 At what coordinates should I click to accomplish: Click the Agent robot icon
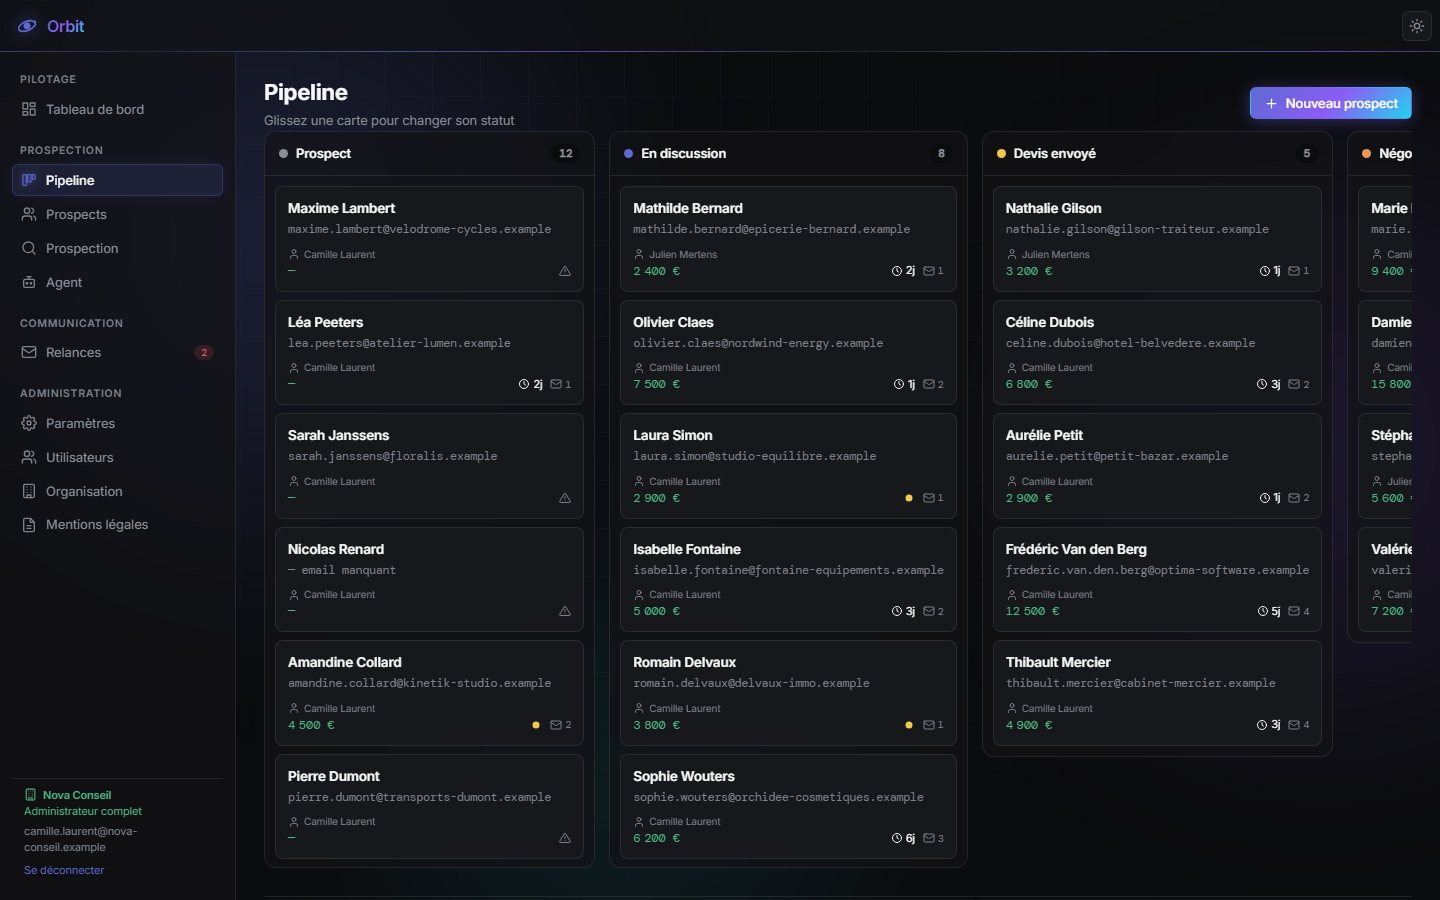[29, 282]
